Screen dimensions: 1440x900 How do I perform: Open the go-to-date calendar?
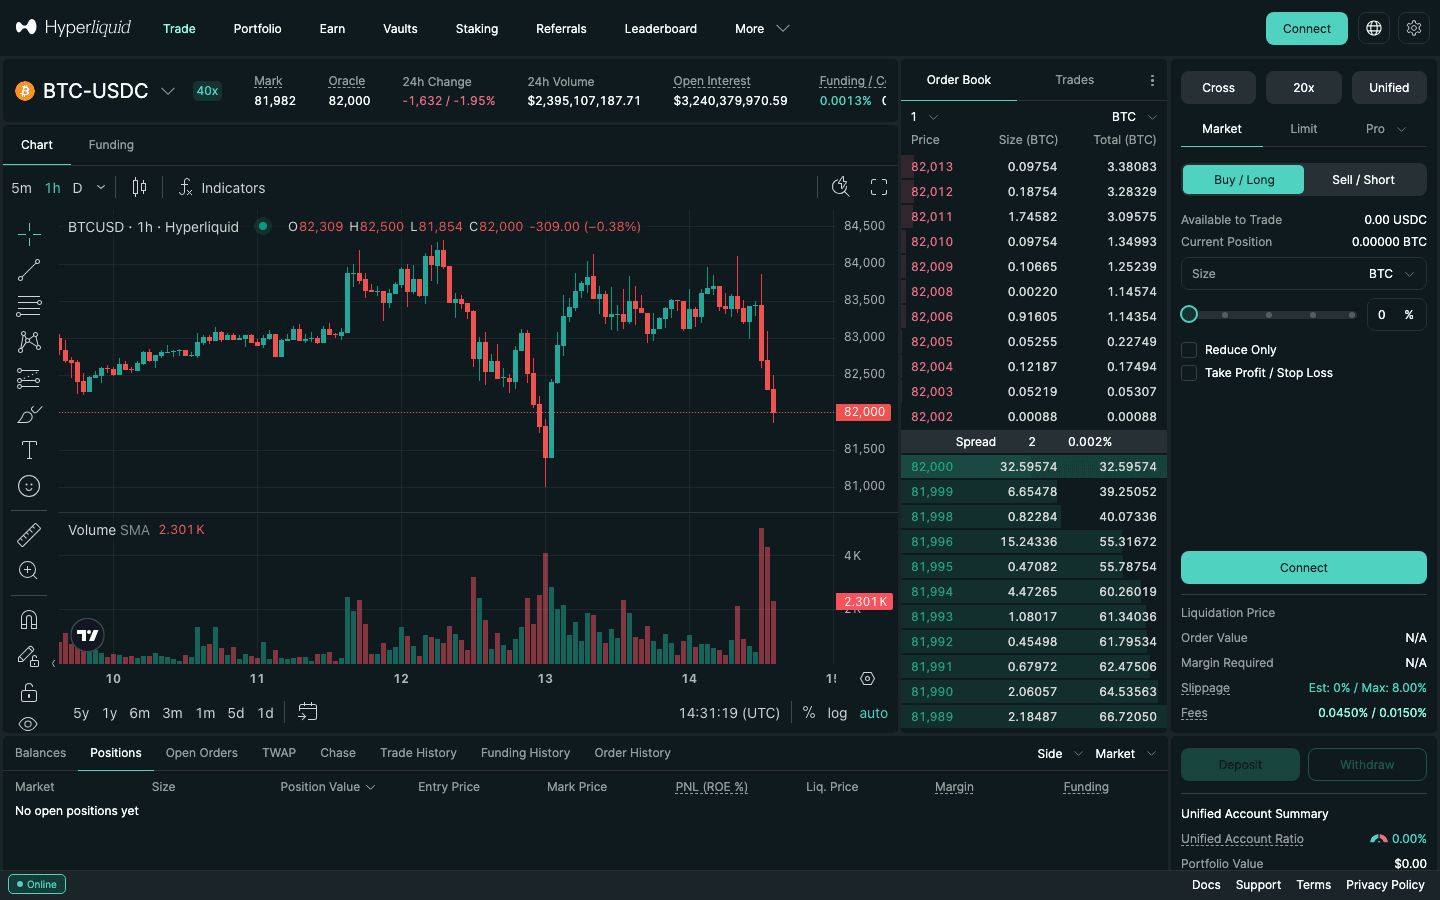[x=308, y=712]
